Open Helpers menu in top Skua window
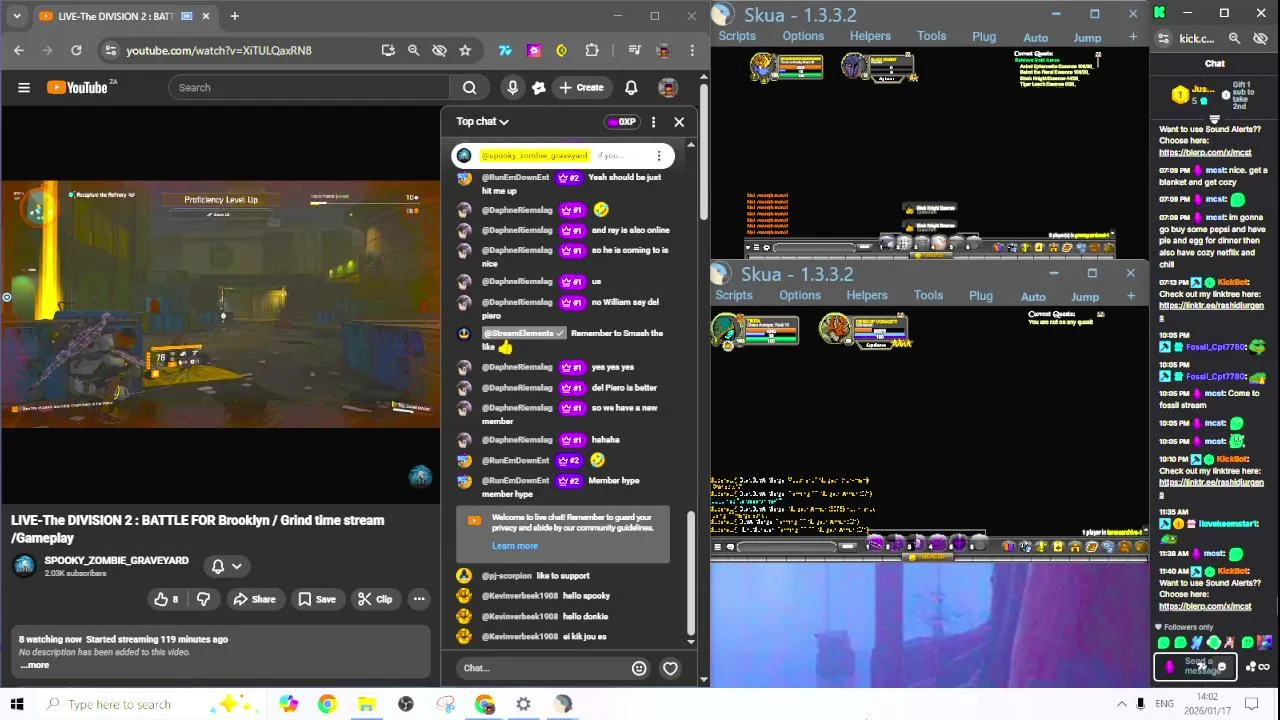This screenshot has height=720, width=1280. [870, 36]
